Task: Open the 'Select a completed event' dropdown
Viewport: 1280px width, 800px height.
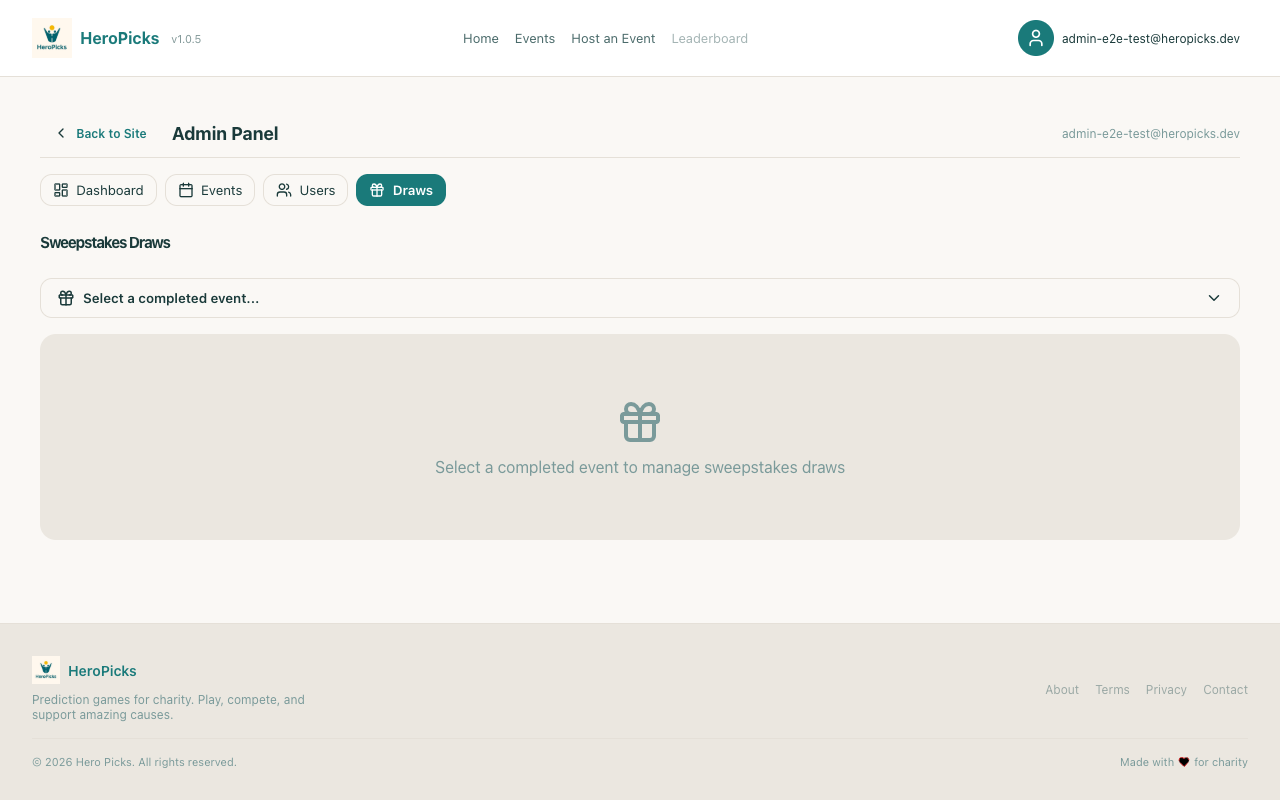Action: [x=640, y=298]
